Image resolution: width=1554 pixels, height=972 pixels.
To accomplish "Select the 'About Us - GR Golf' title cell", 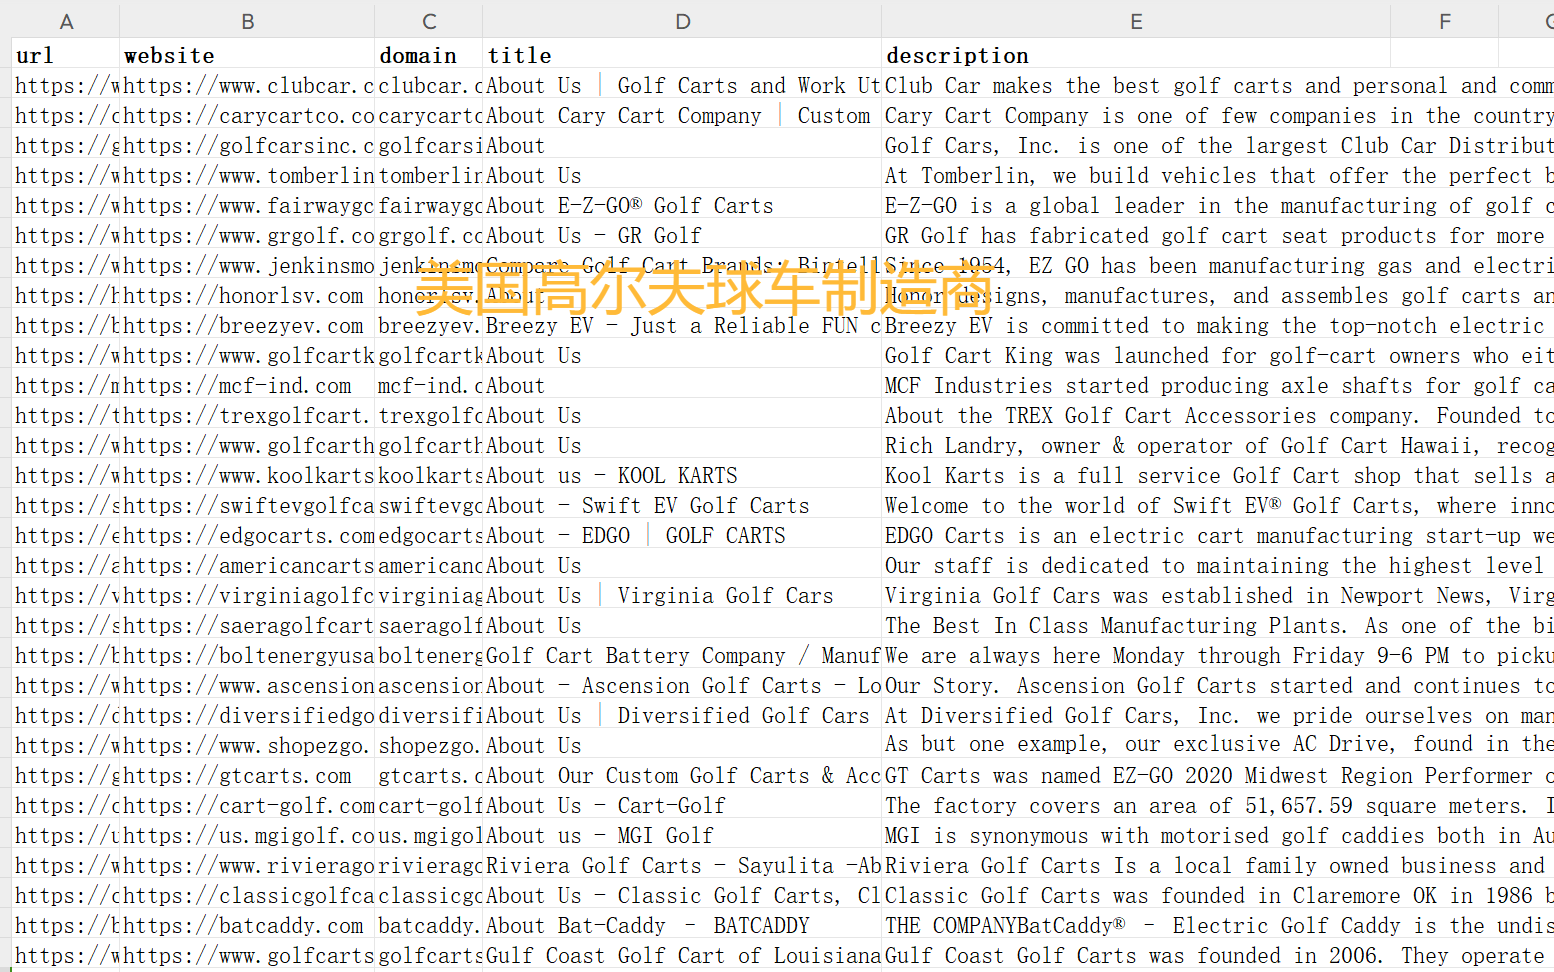I will [x=682, y=235].
